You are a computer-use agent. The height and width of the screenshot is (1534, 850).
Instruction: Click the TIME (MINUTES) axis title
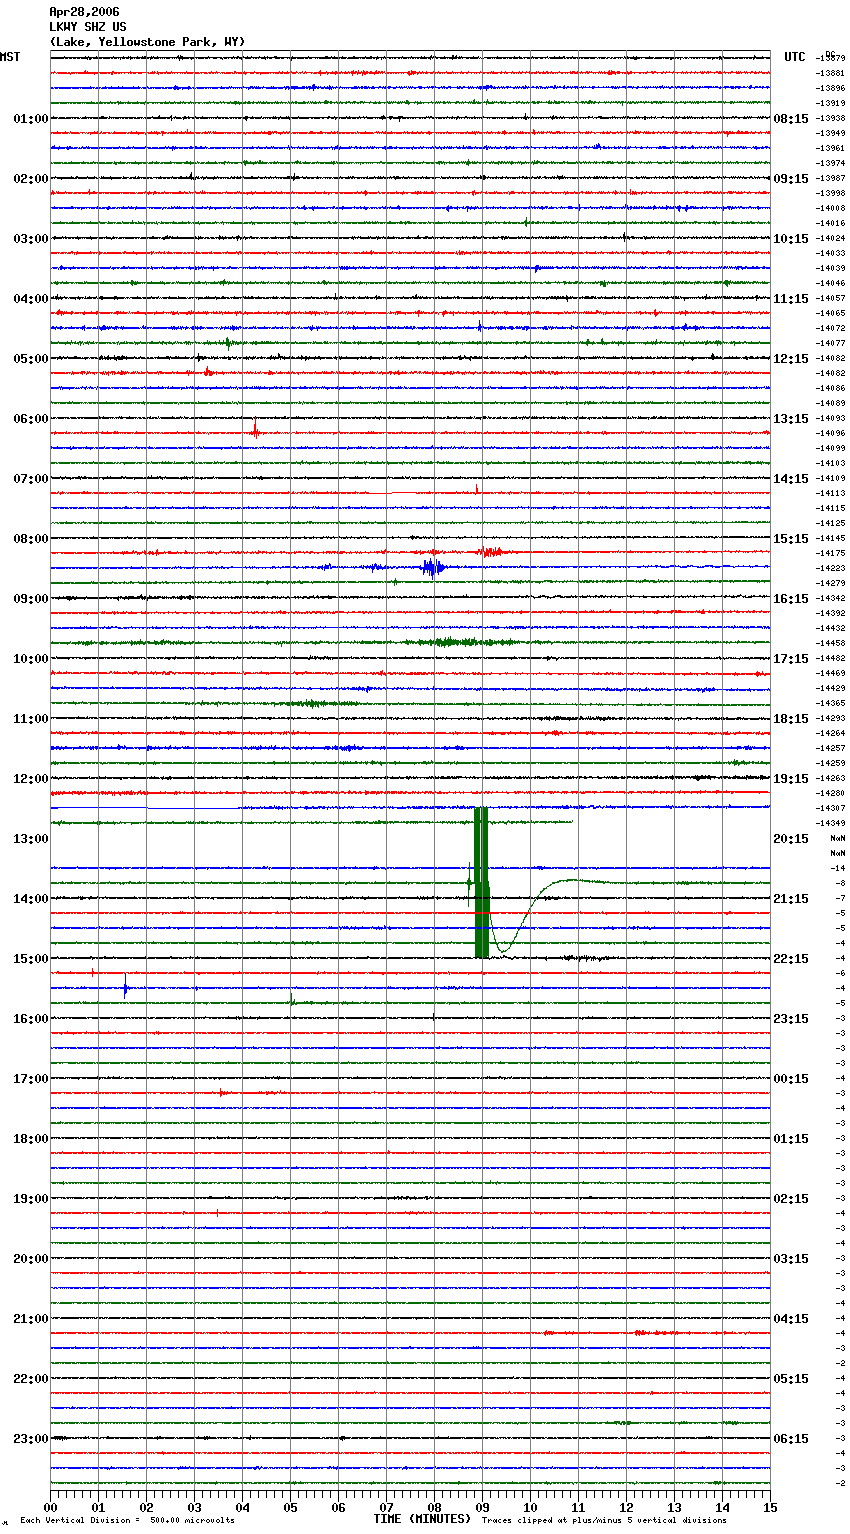(x=422, y=1519)
